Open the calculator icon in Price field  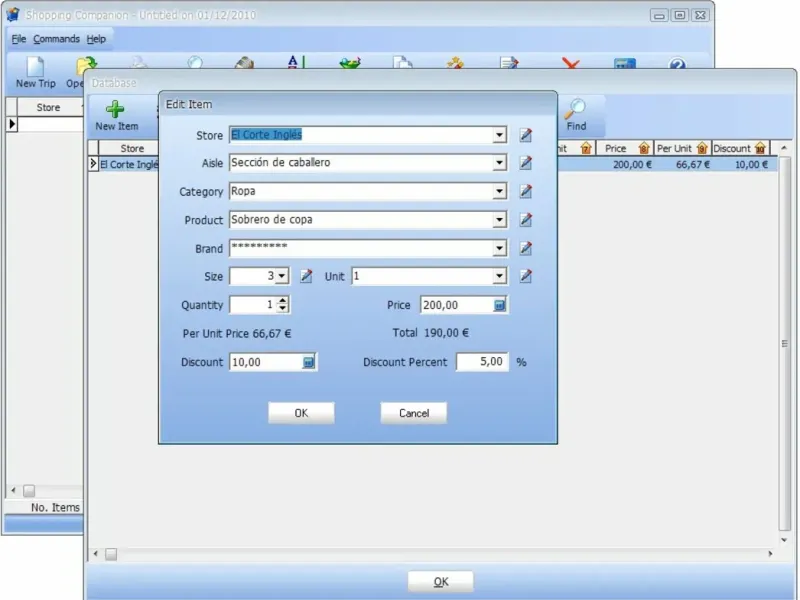tap(499, 305)
